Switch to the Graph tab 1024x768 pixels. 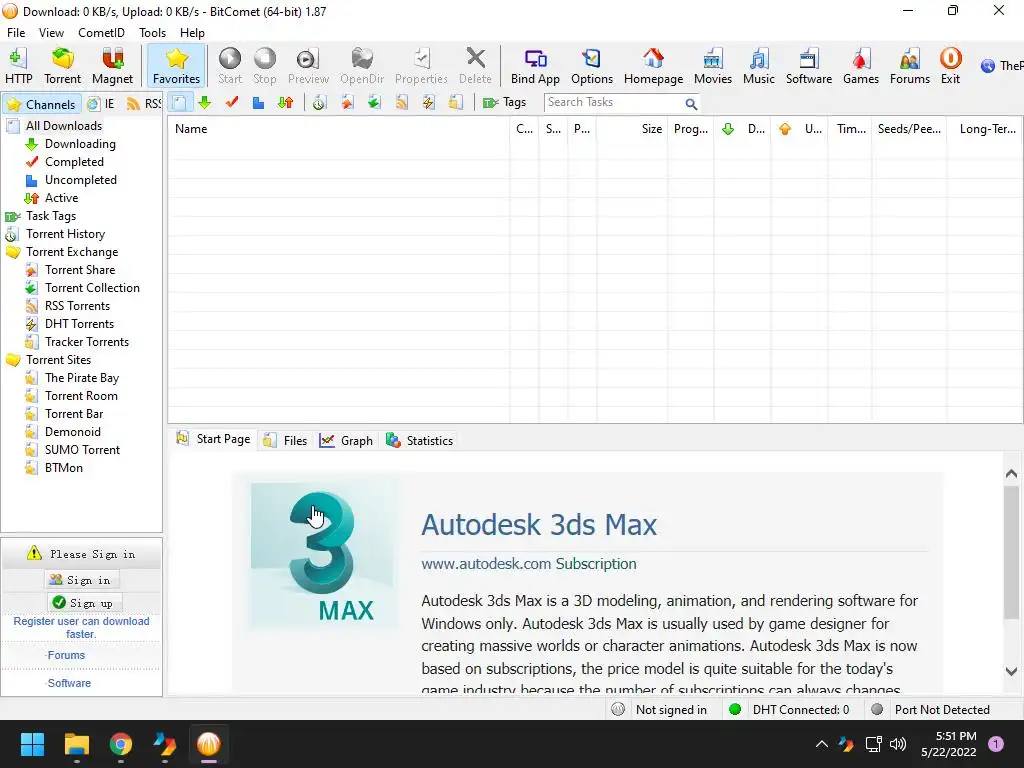pyautogui.click(x=346, y=441)
